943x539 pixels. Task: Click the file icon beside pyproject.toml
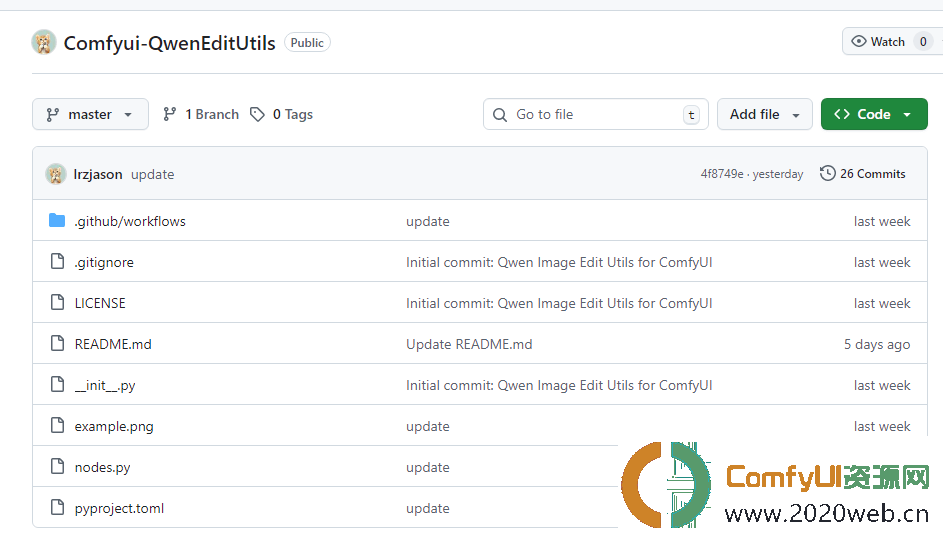pyautogui.click(x=57, y=507)
